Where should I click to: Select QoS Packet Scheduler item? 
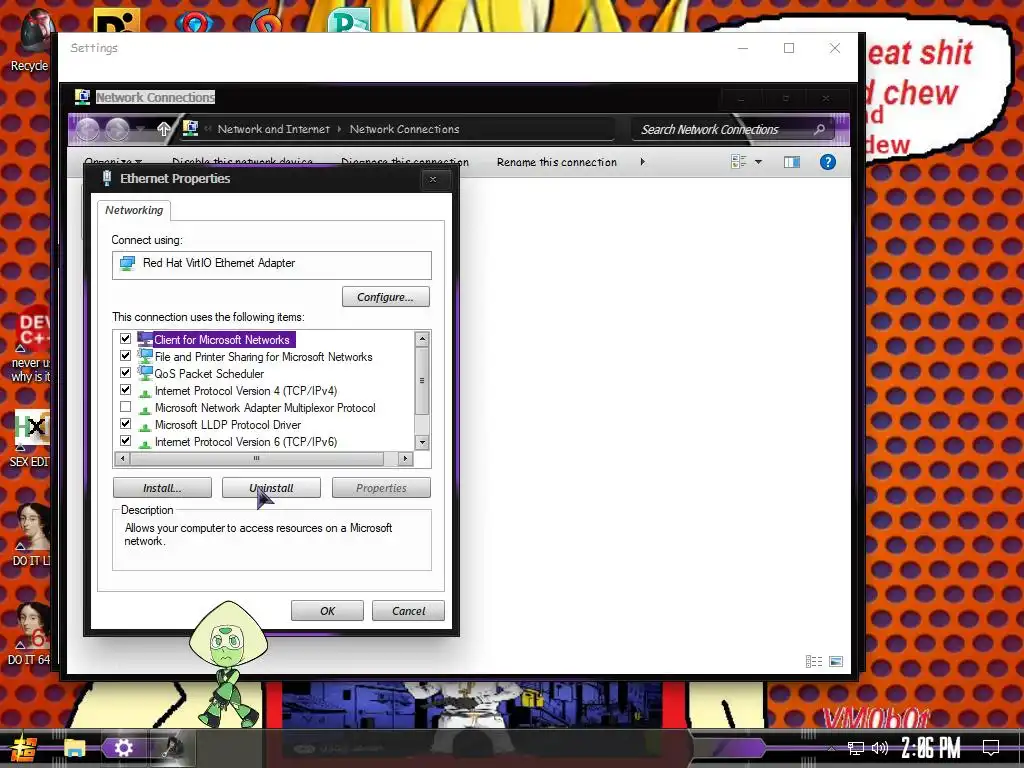209,374
